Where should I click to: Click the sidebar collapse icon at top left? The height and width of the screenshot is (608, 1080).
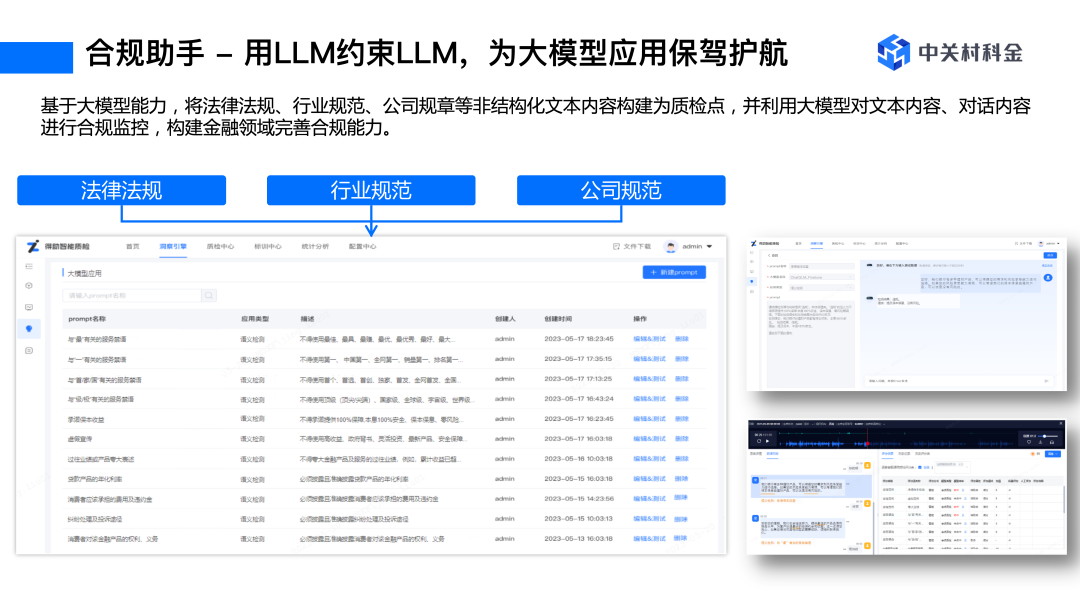(x=29, y=266)
